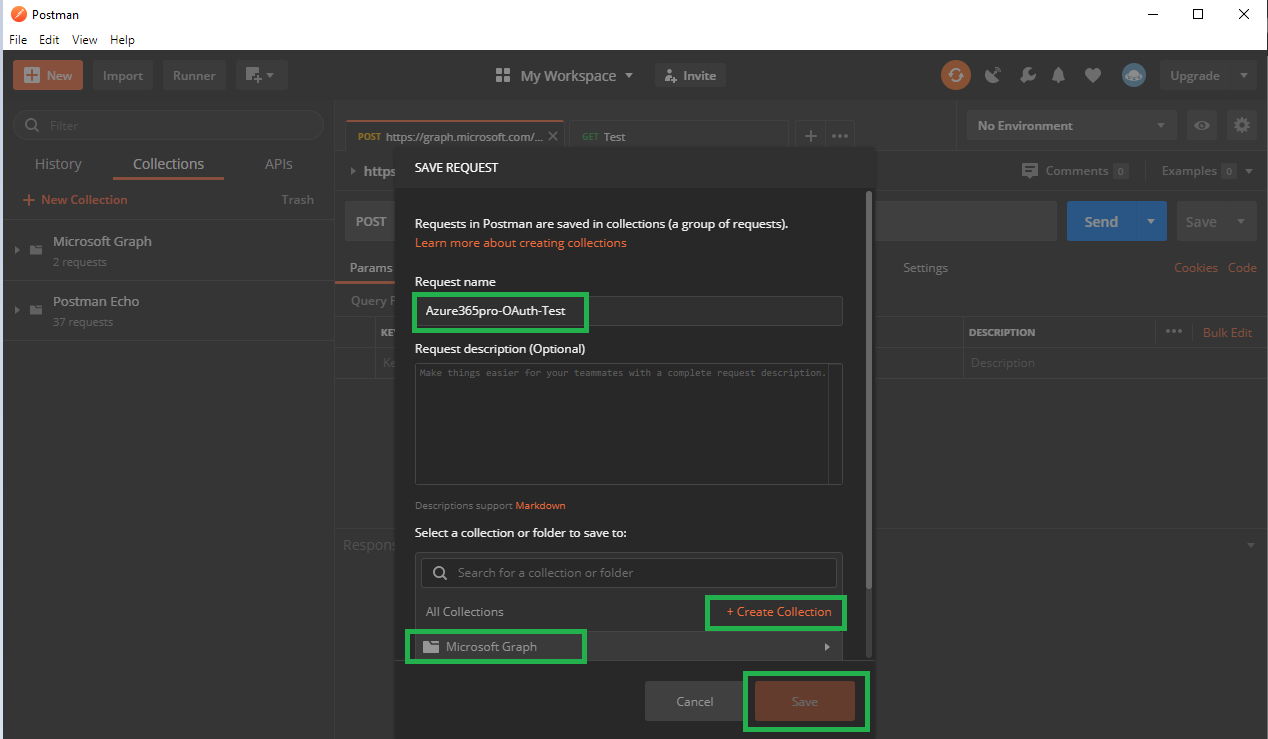Open the Edit menu

click(49, 40)
